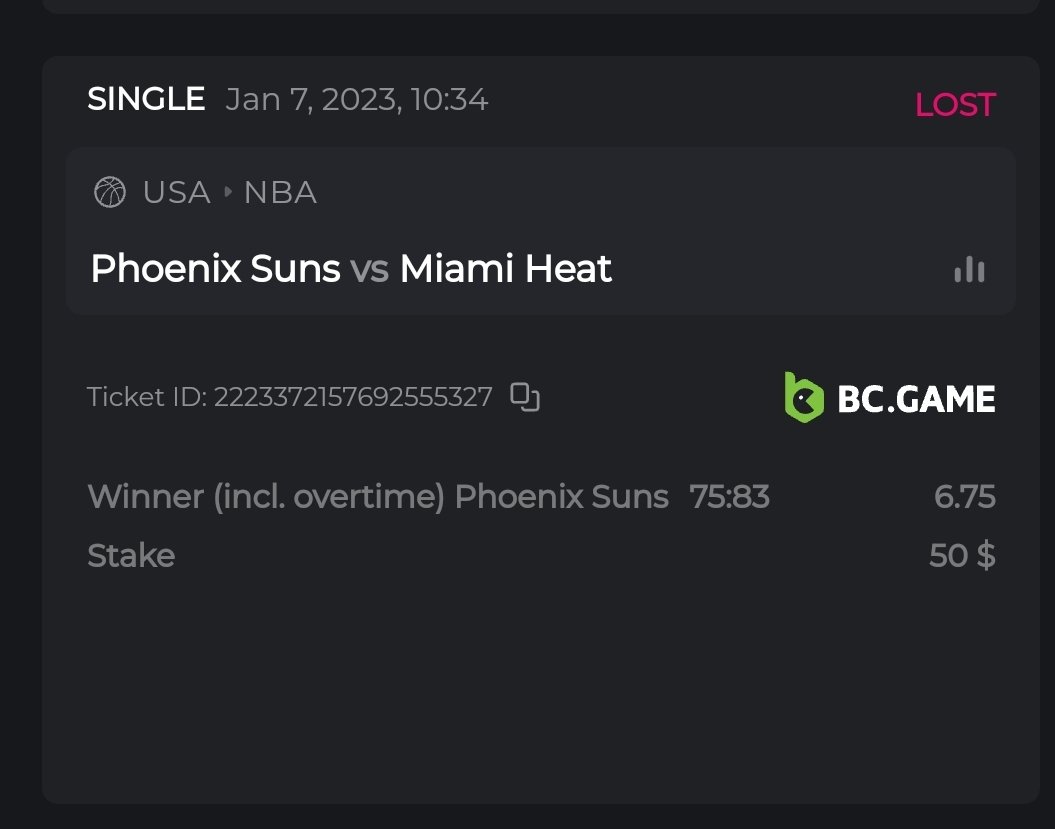Open match statistics bar chart icon
This screenshot has width=1055, height=829.
(x=969, y=269)
